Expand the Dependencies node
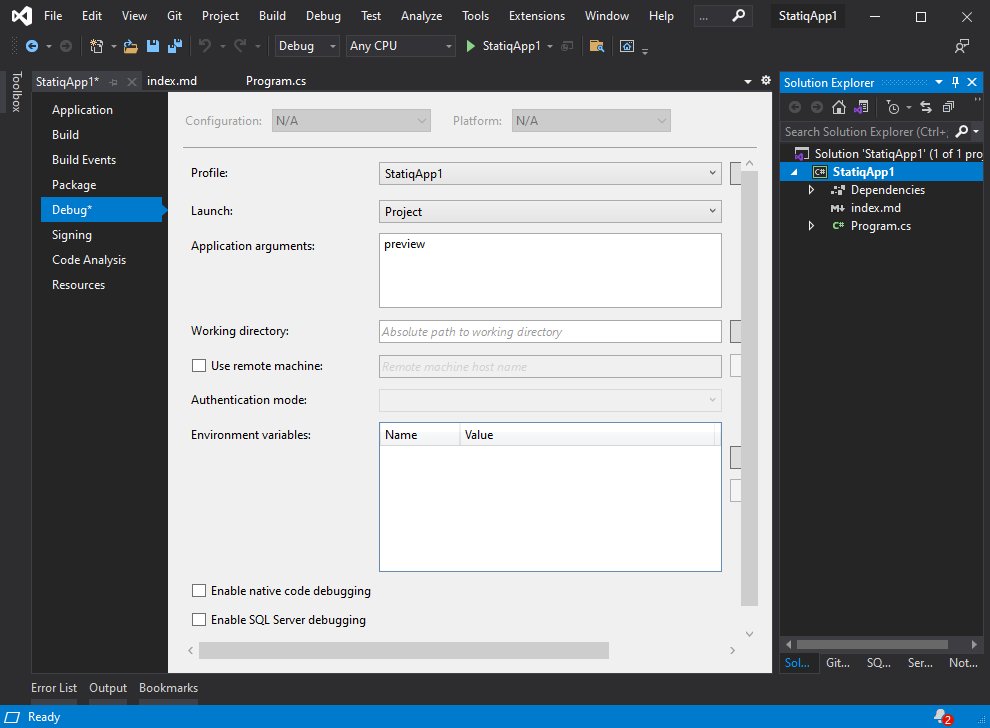Viewport: 990px width, 728px height. click(x=811, y=189)
